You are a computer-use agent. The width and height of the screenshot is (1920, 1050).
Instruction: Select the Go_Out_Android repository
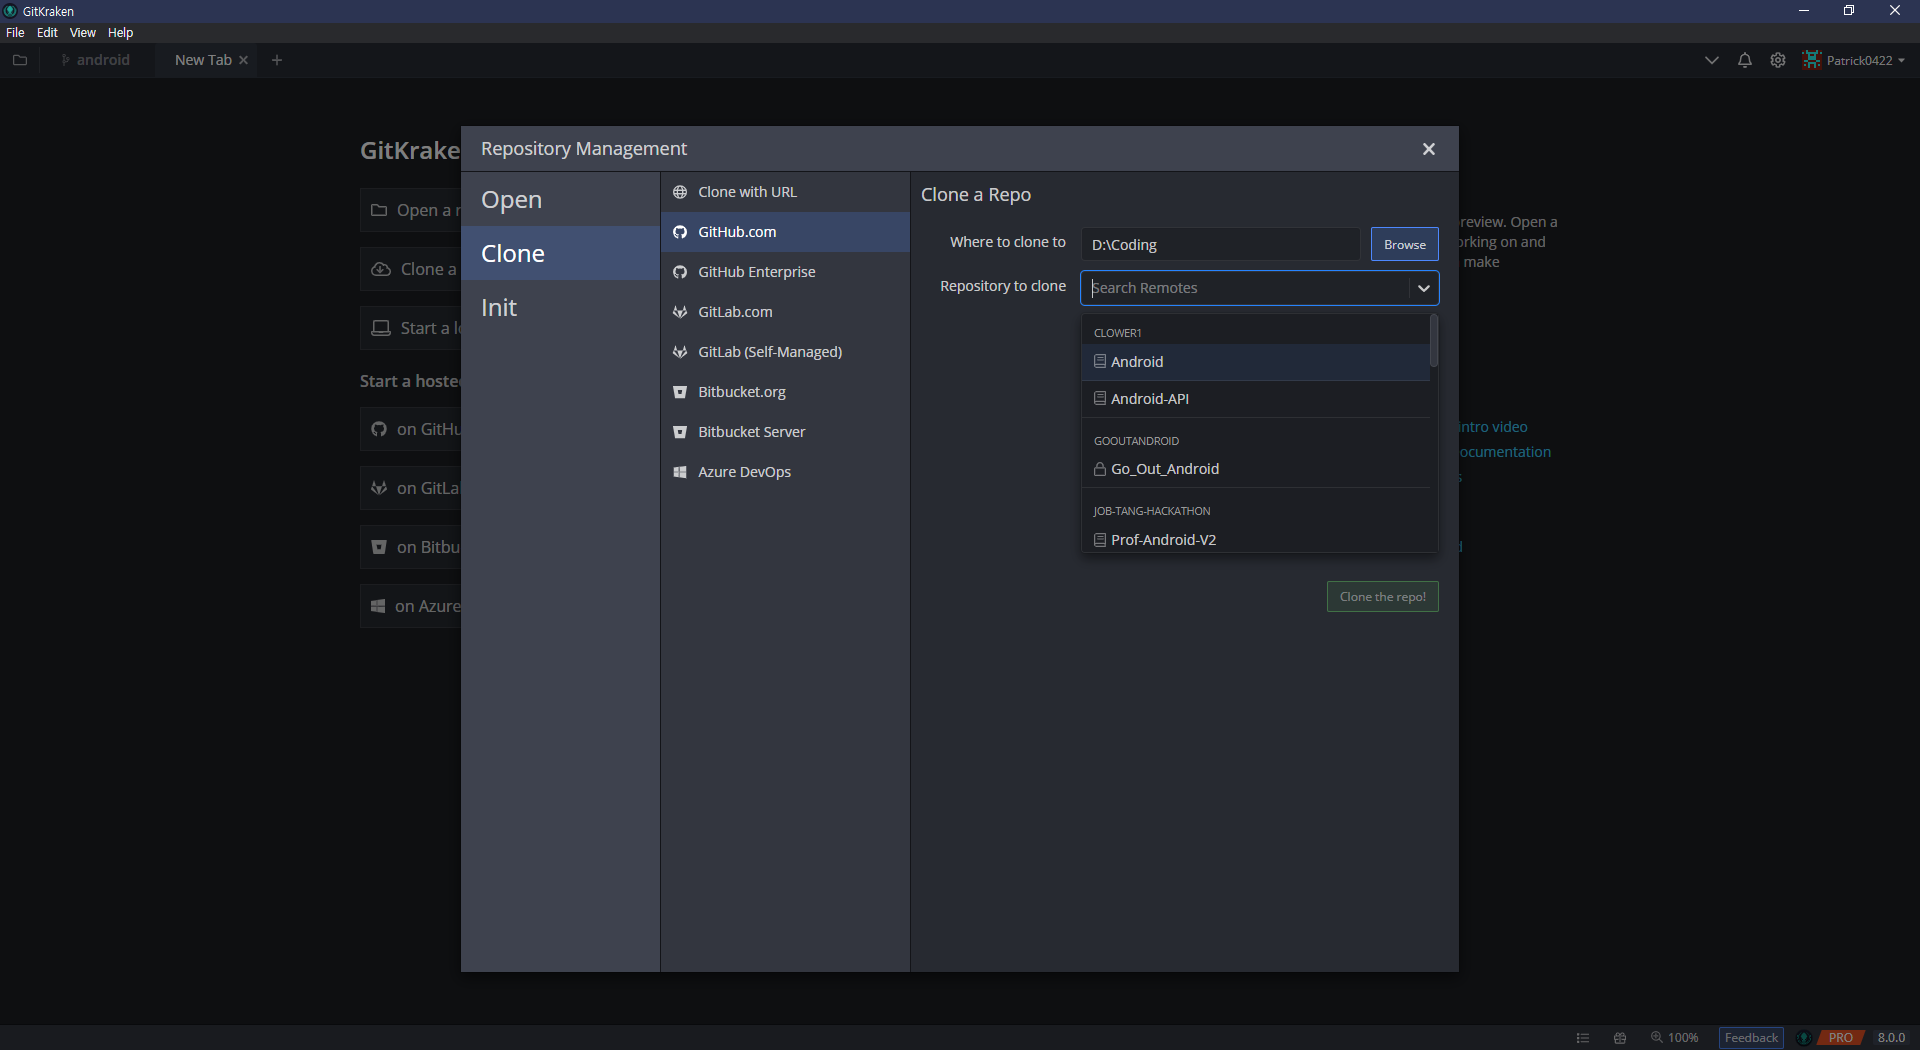[x=1256, y=469]
